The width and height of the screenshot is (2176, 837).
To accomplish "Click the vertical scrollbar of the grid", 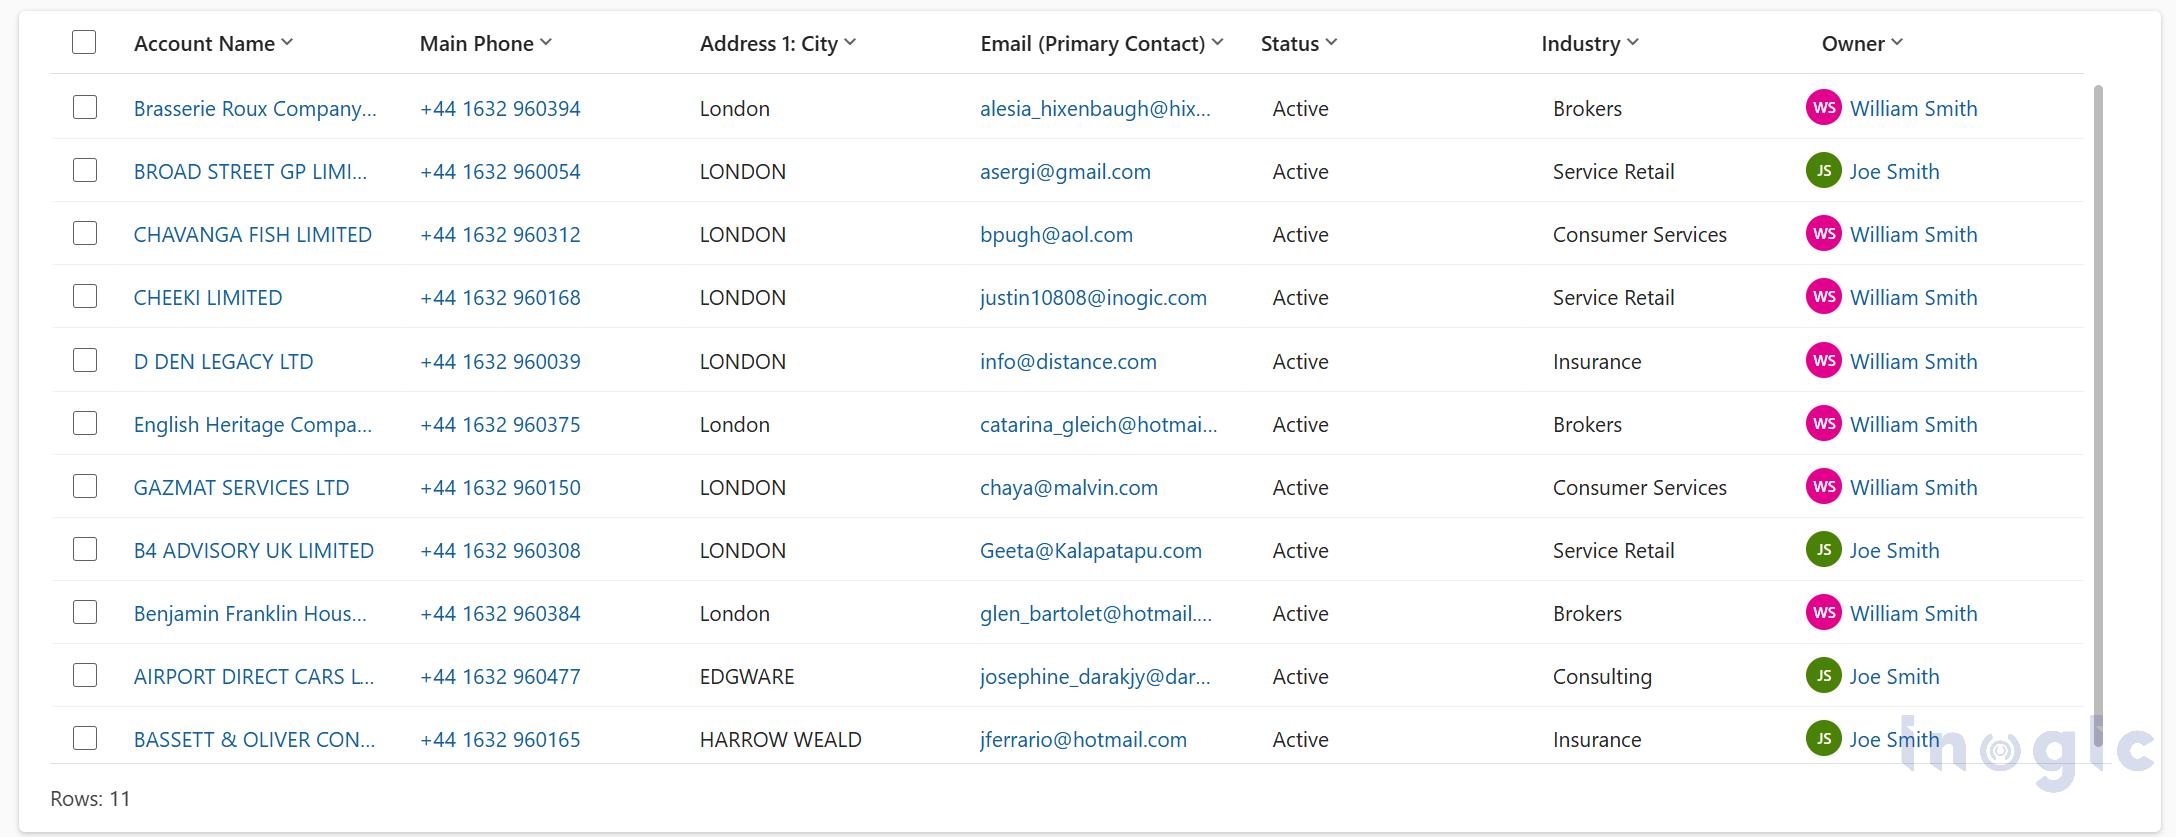I will click(2098, 400).
